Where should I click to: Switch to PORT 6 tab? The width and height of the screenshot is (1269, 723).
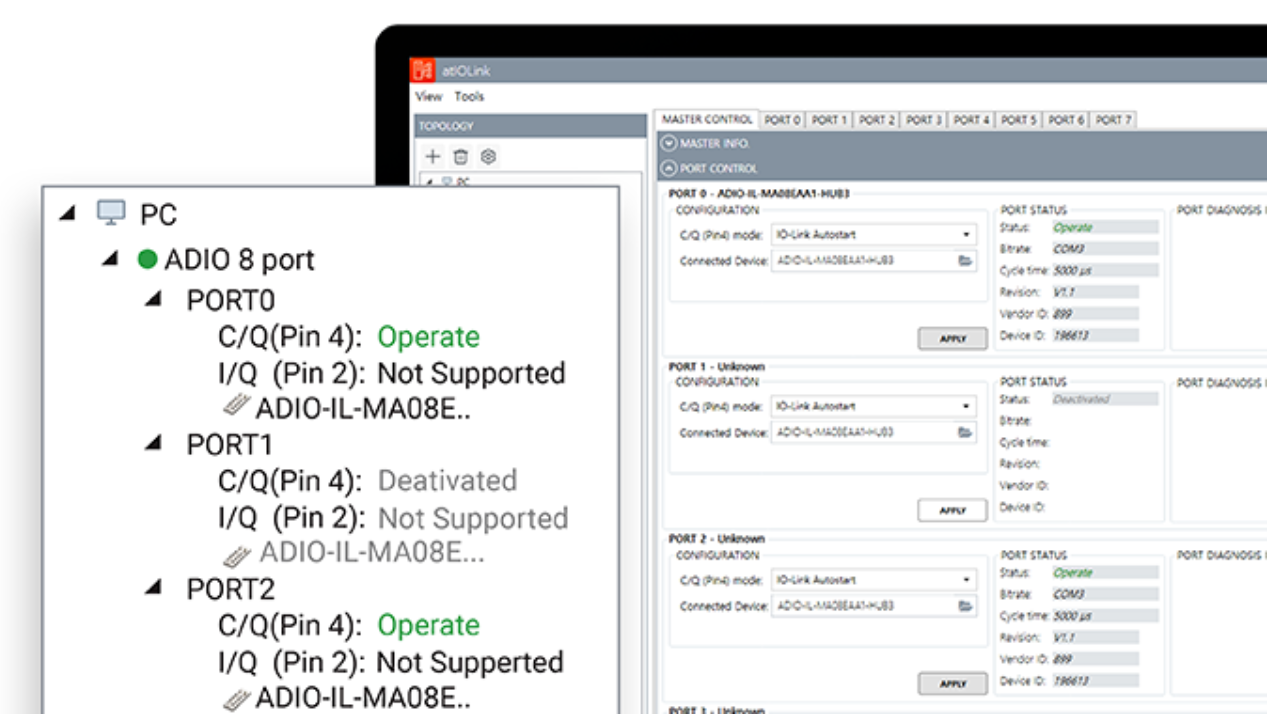point(1066,119)
